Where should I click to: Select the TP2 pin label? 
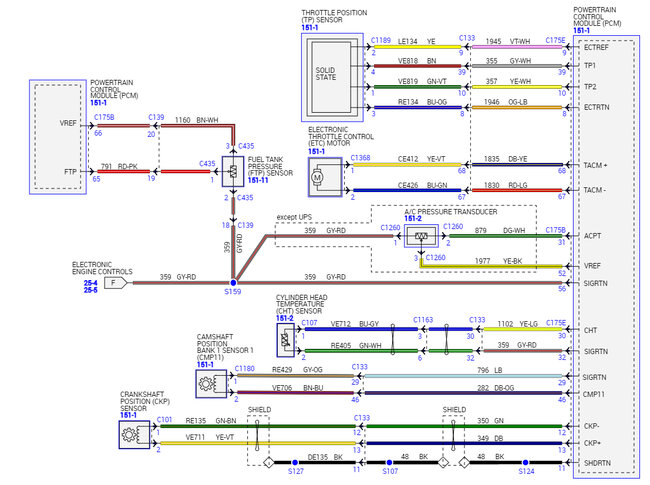590,87
